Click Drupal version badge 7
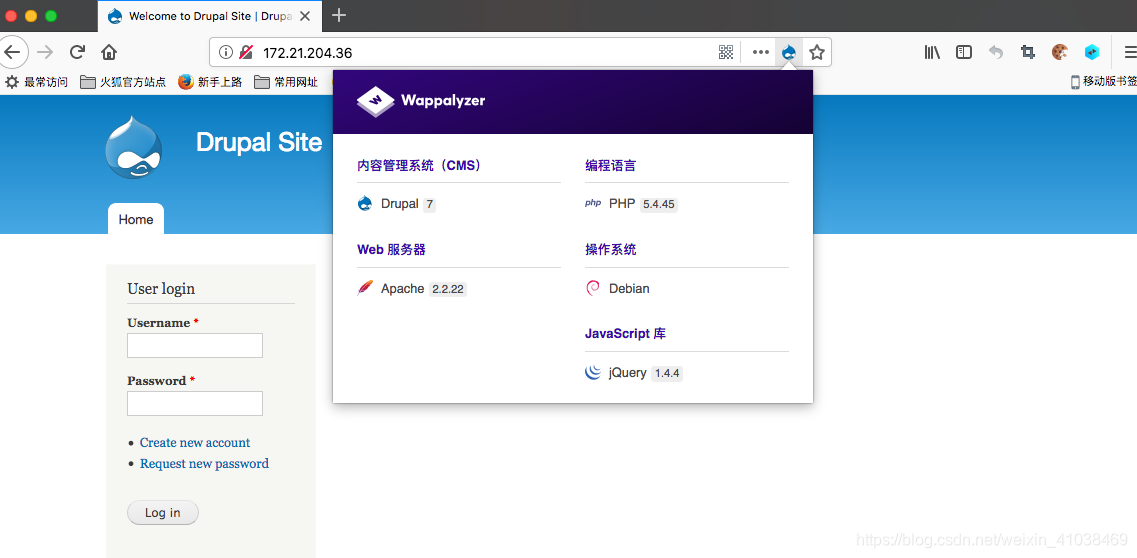Screen dimensions: 1137x558 pyautogui.click(x=429, y=204)
